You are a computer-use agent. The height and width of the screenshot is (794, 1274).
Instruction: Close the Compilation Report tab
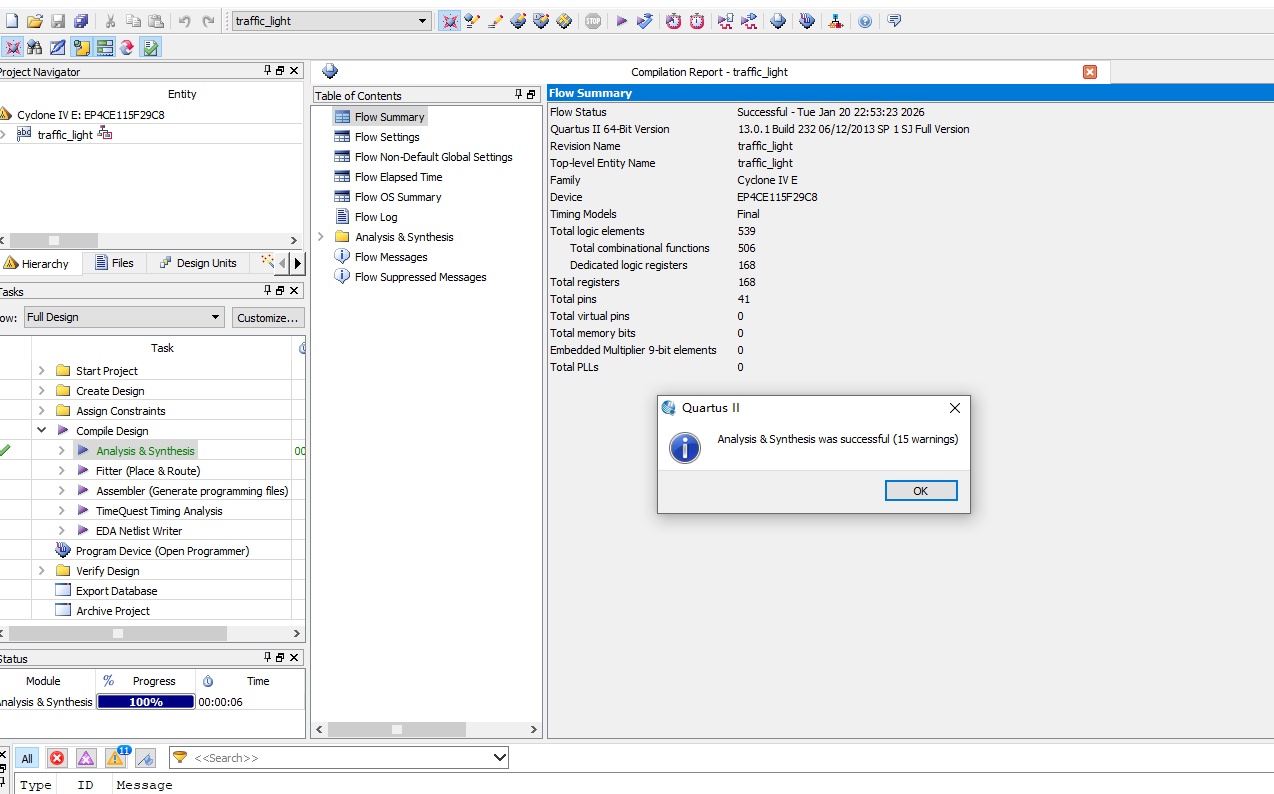[1090, 72]
